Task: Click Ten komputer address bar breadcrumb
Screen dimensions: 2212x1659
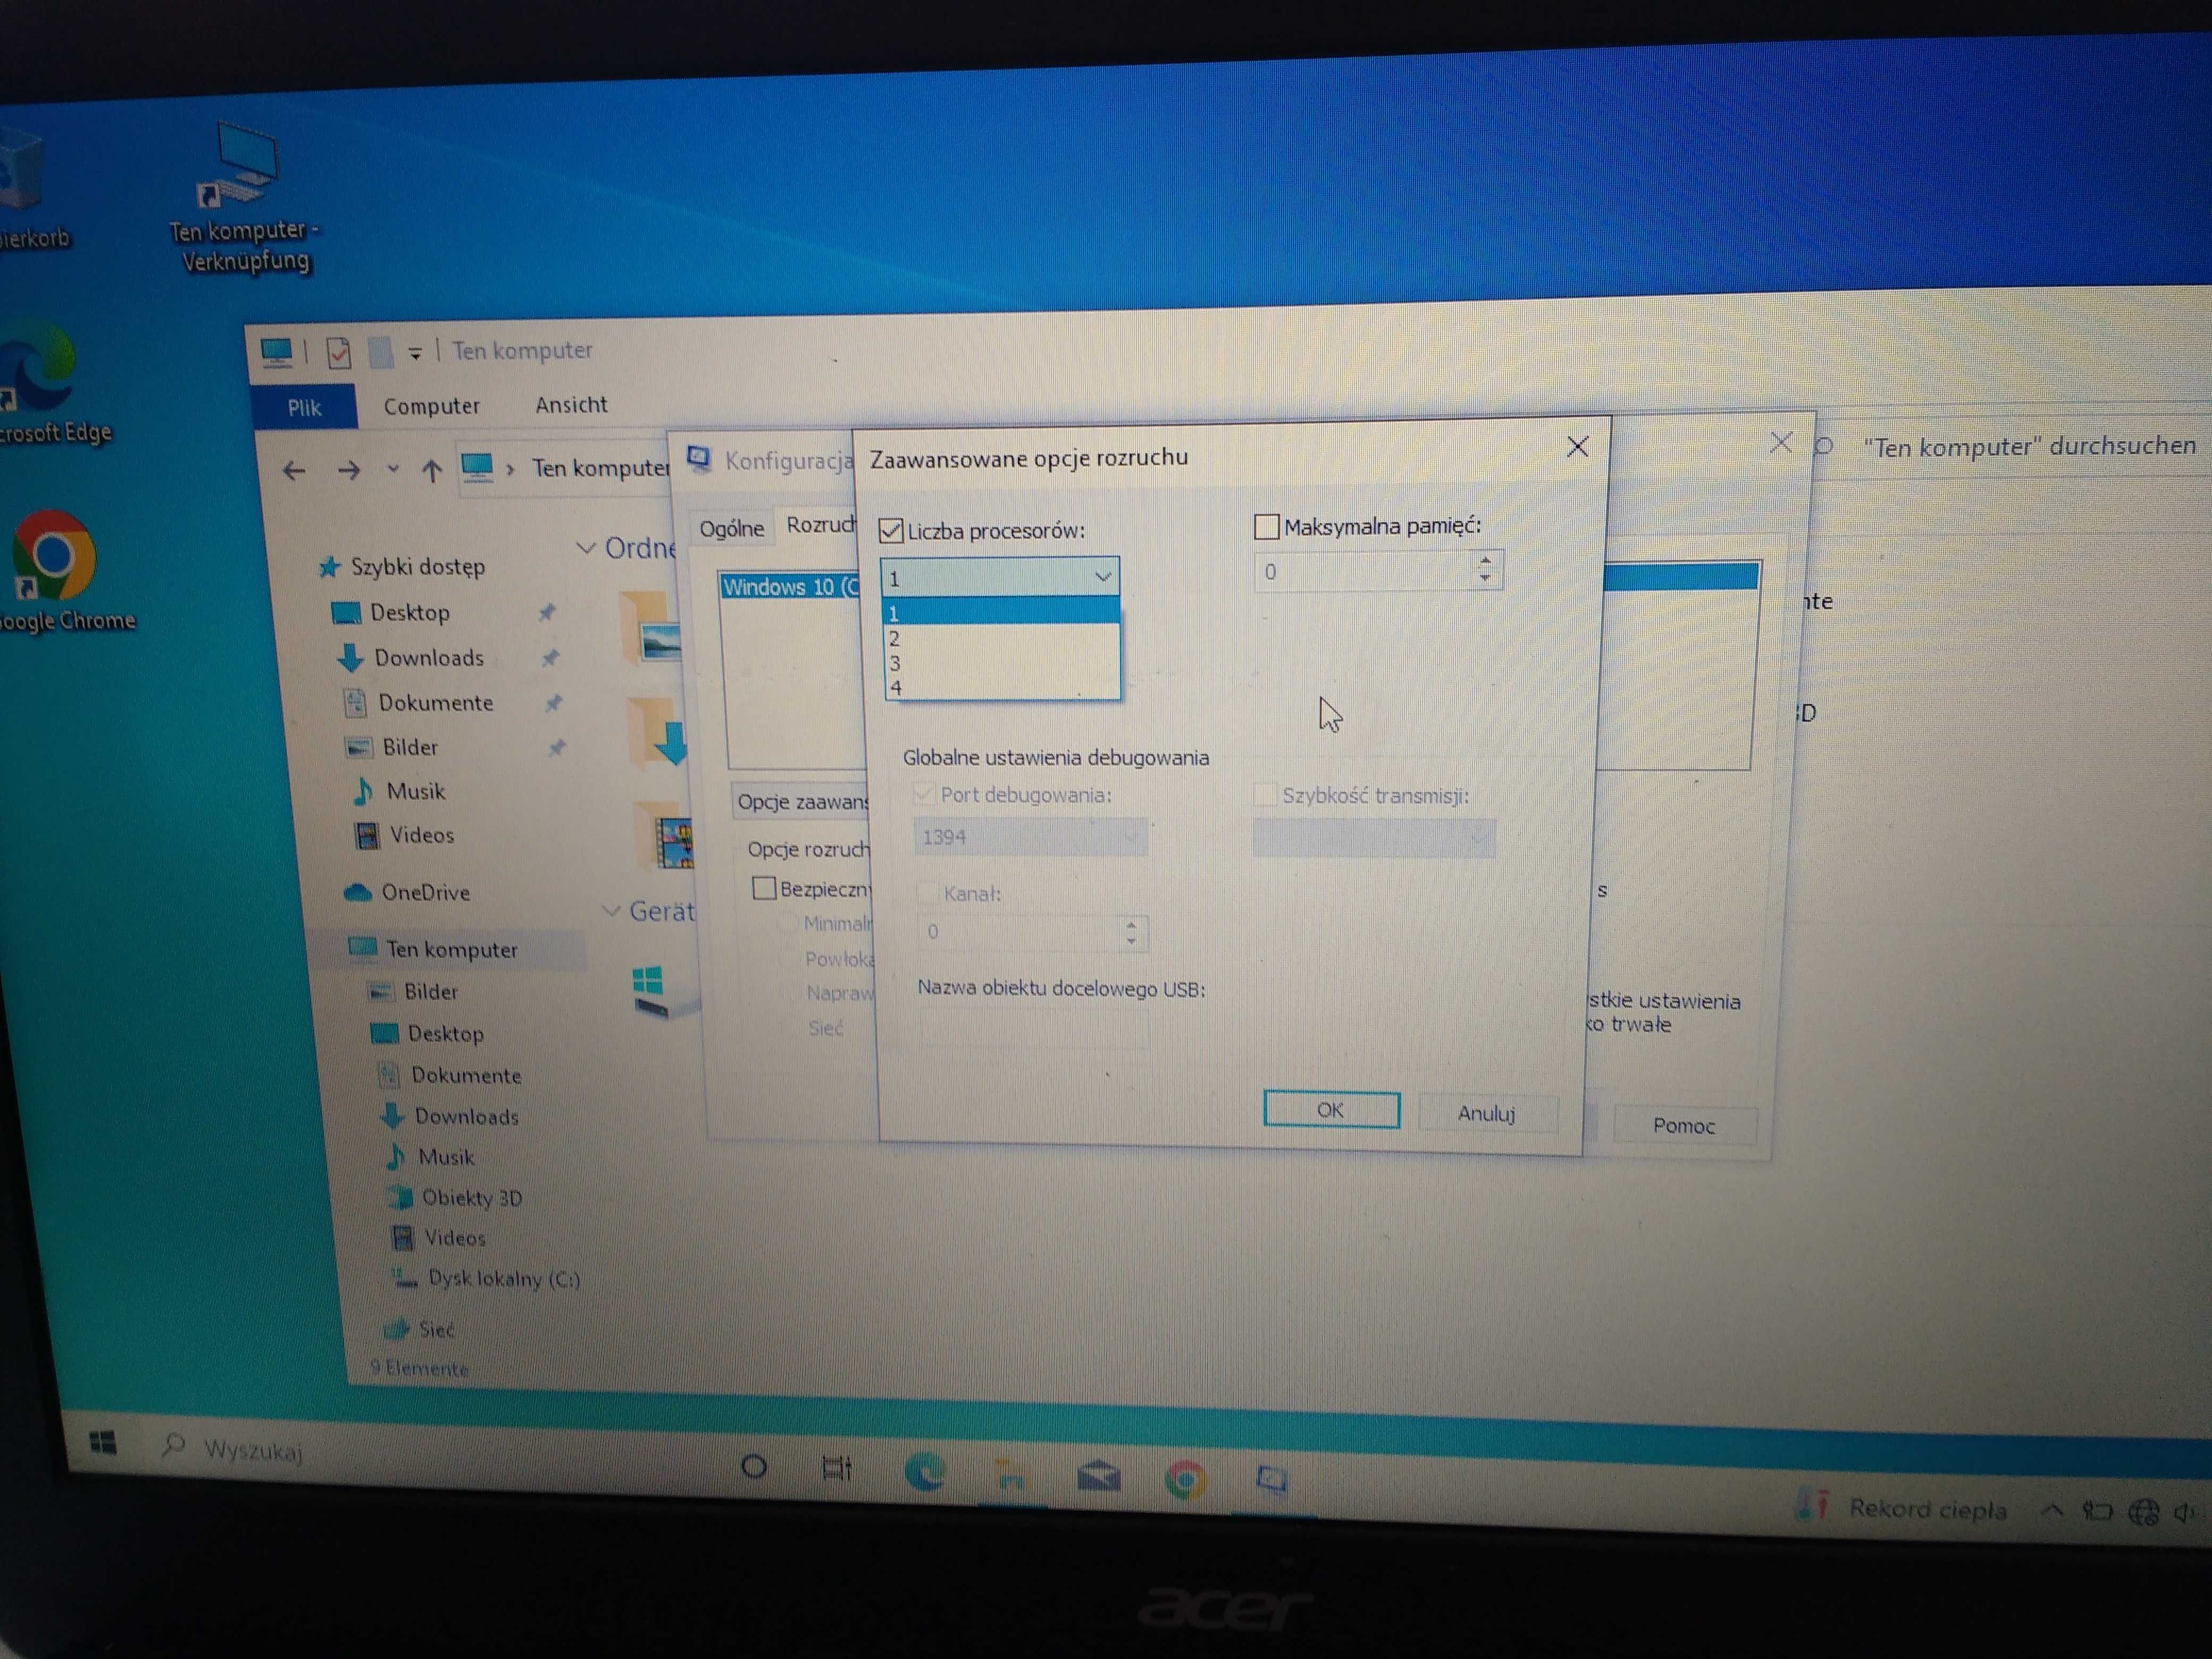Action: [x=599, y=467]
